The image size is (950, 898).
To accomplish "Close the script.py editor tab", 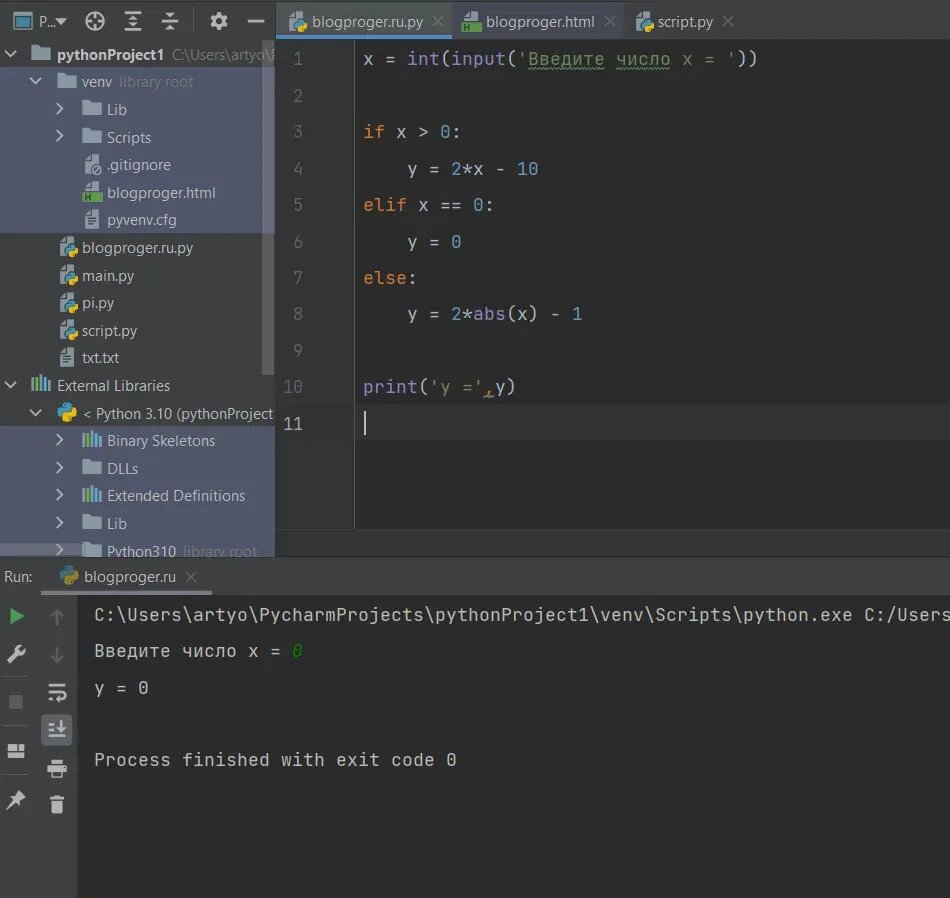I will point(728,22).
